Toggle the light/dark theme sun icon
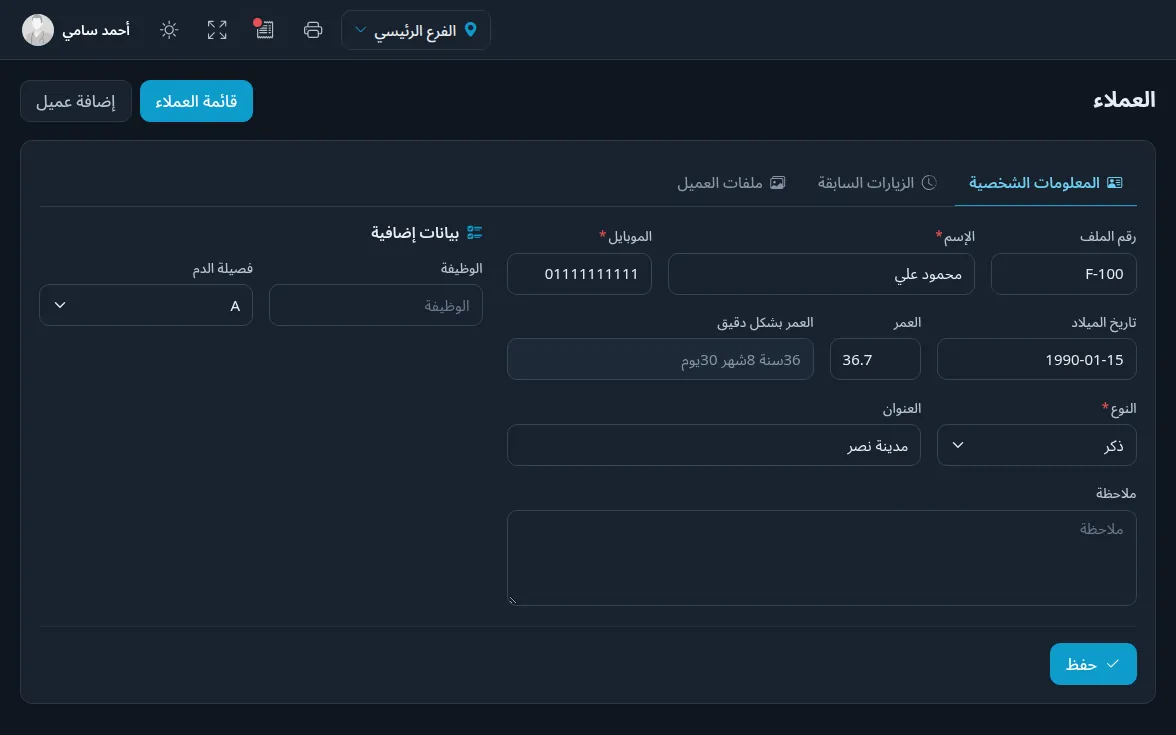The width and height of the screenshot is (1176, 735). [x=169, y=30]
